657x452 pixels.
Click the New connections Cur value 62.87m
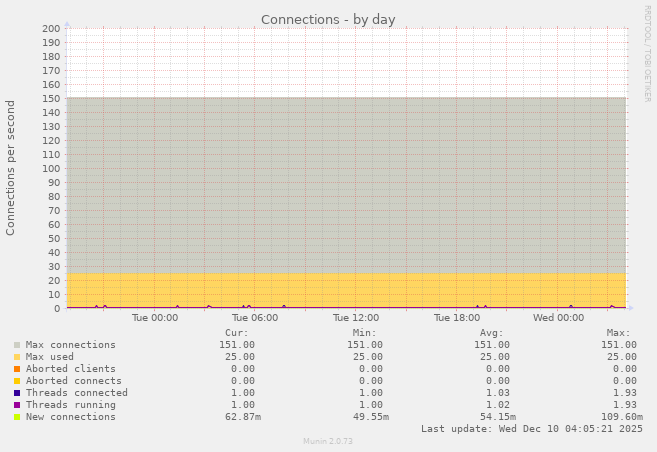pyautogui.click(x=243, y=417)
